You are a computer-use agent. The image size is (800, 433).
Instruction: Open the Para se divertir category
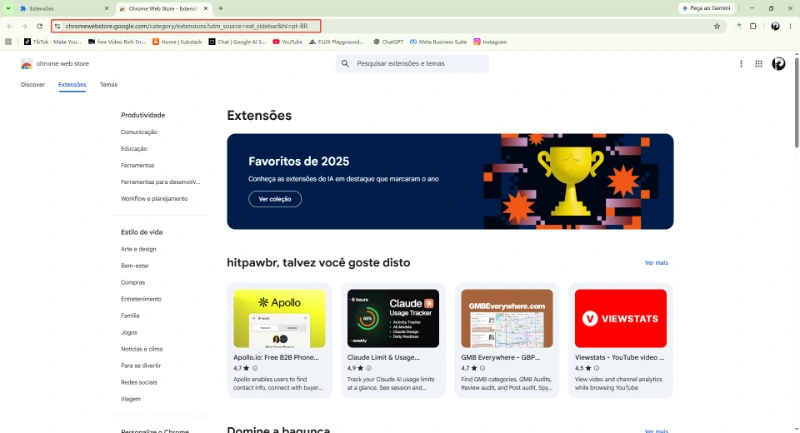point(141,366)
